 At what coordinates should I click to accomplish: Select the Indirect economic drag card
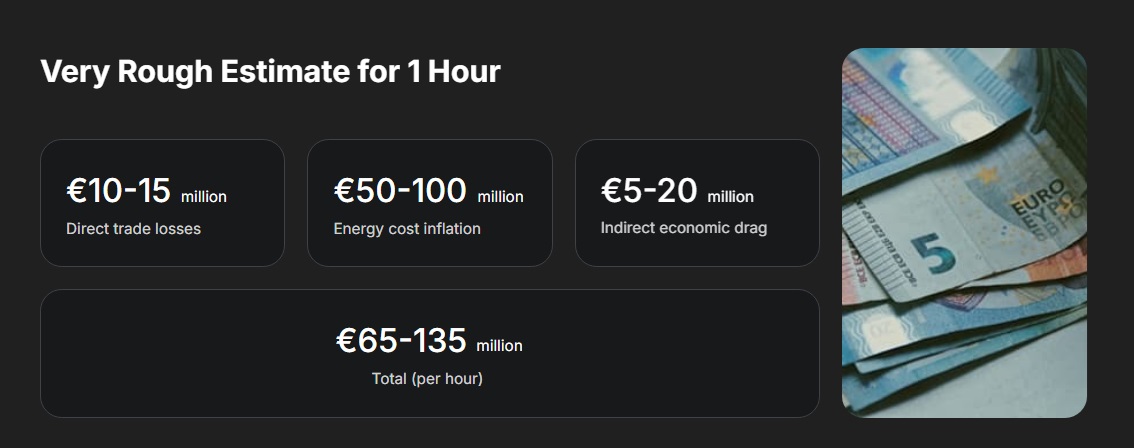[x=697, y=203]
